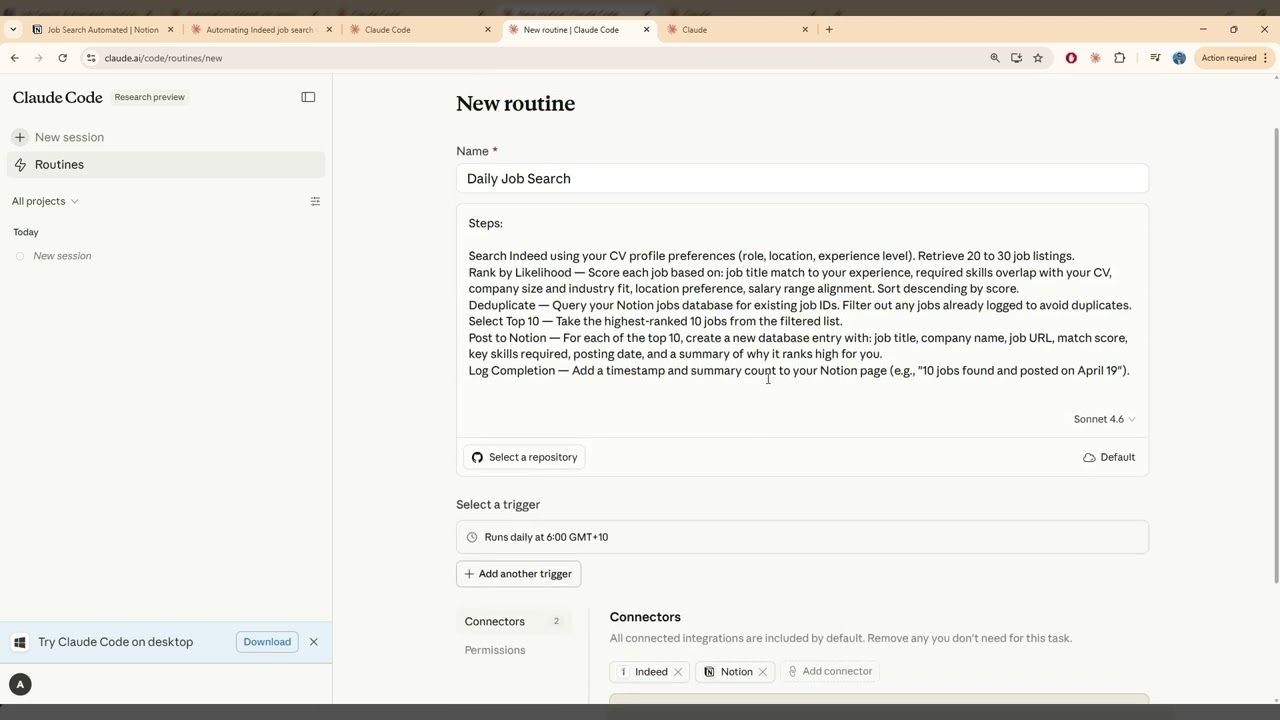This screenshot has height=720, width=1280.
Task: Open the Sonnet 4.6 model selector
Action: pyautogui.click(x=1104, y=419)
